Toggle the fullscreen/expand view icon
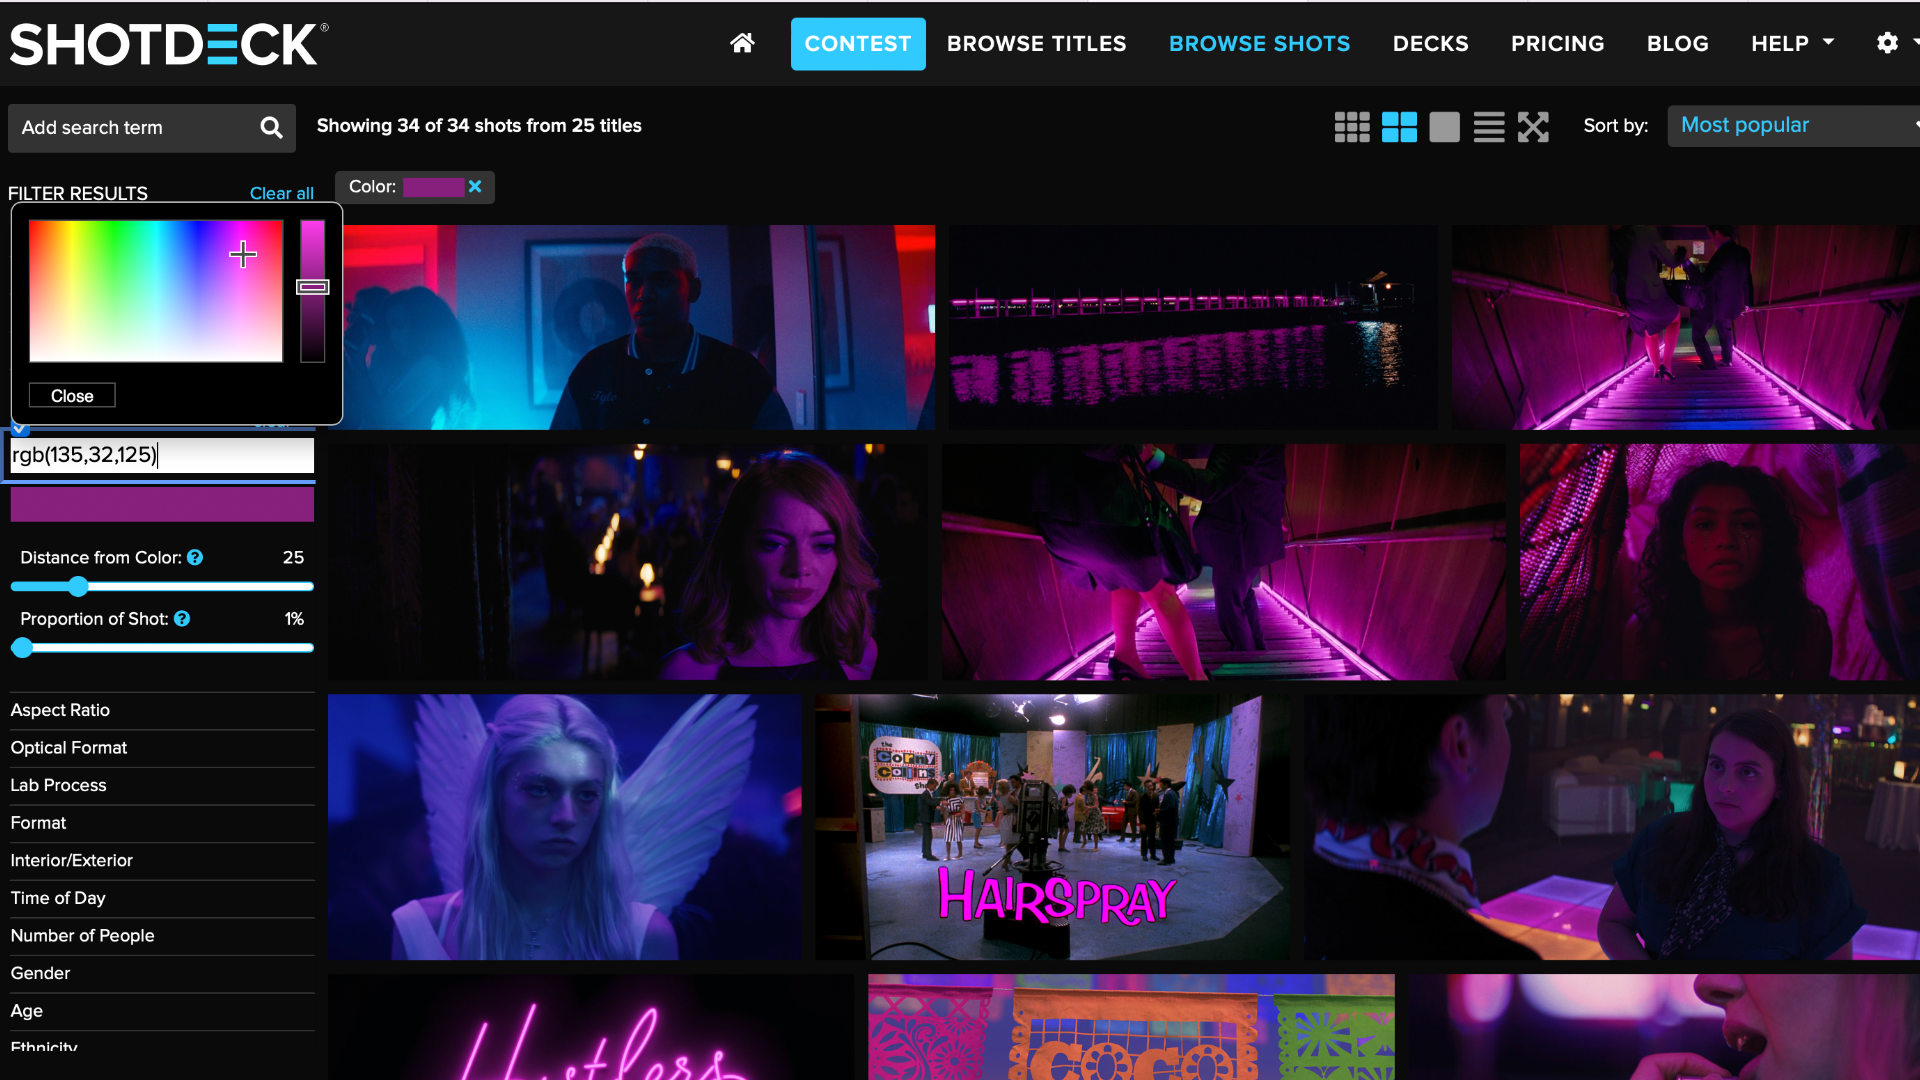1920x1080 pixels. click(x=1534, y=127)
